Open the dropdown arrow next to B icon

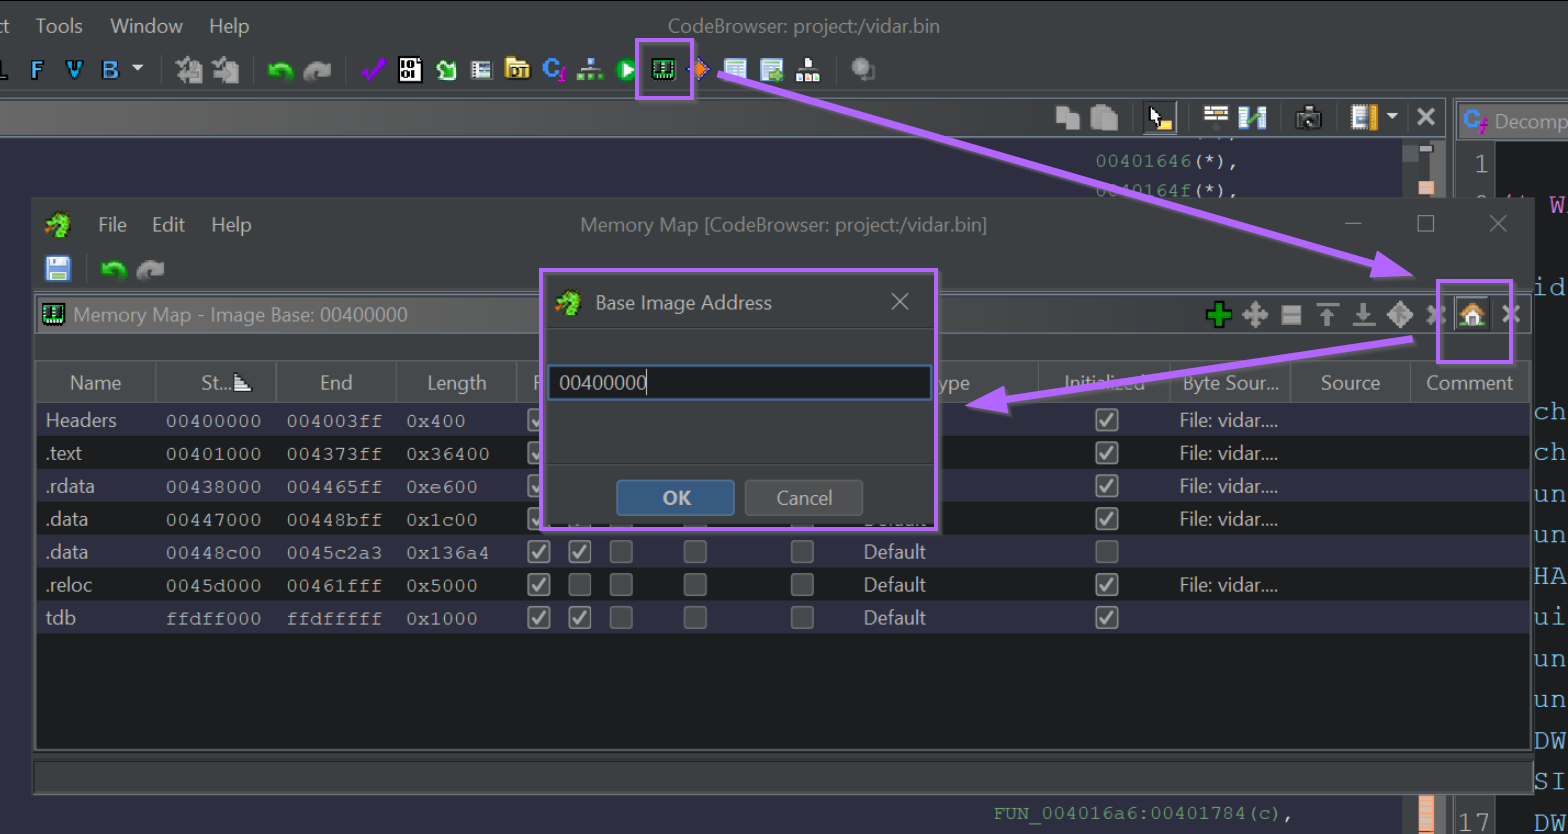coord(137,69)
